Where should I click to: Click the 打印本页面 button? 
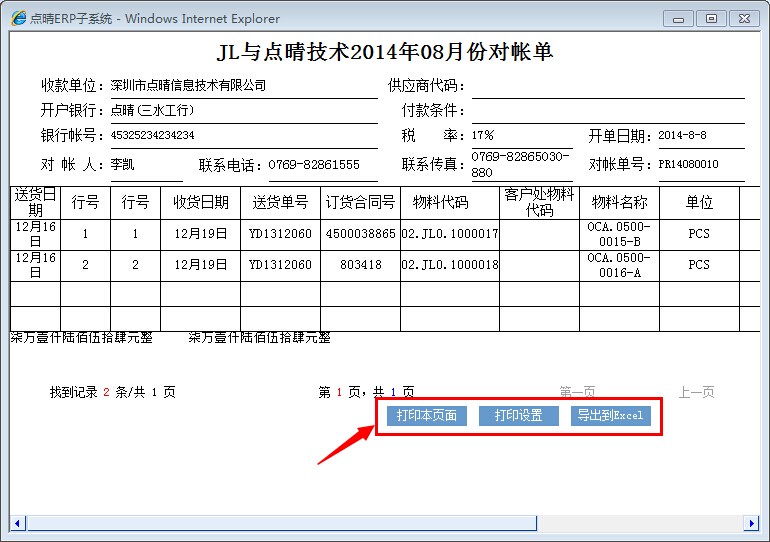pyautogui.click(x=426, y=416)
